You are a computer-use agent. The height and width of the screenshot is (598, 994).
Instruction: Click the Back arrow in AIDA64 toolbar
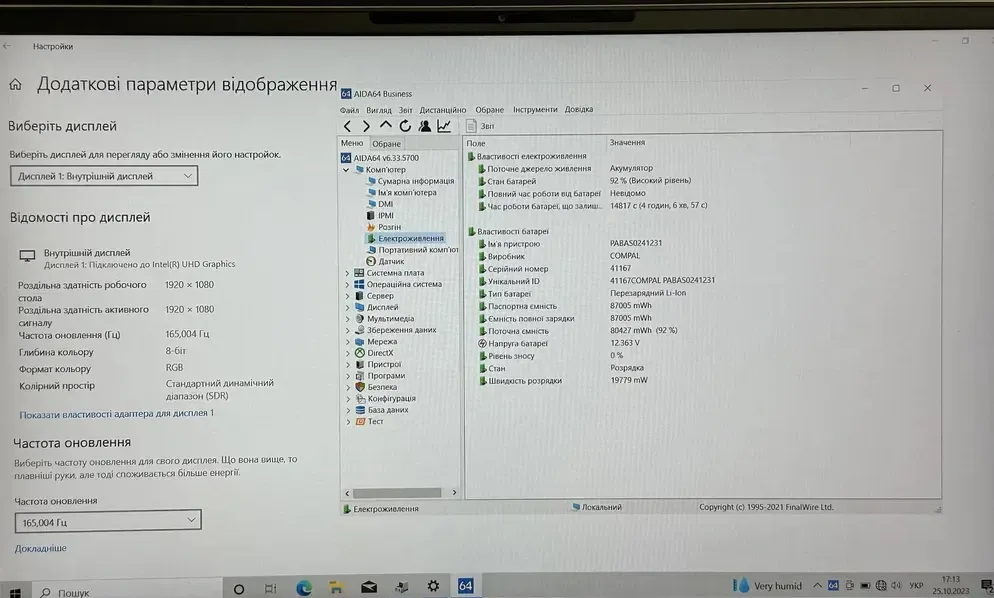point(347,126)
